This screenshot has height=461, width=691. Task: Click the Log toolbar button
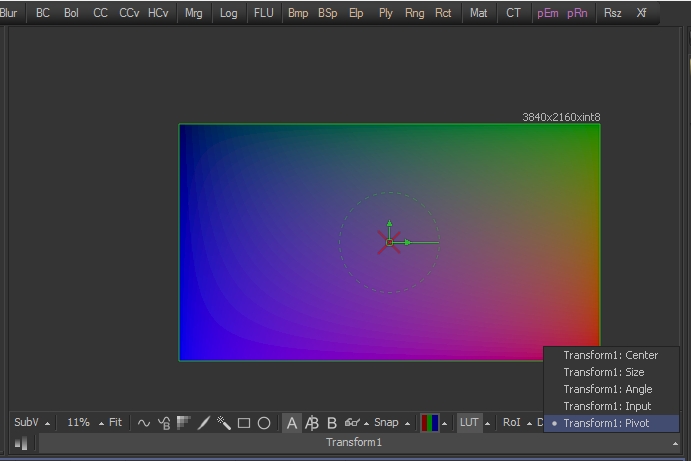point(228,13)
